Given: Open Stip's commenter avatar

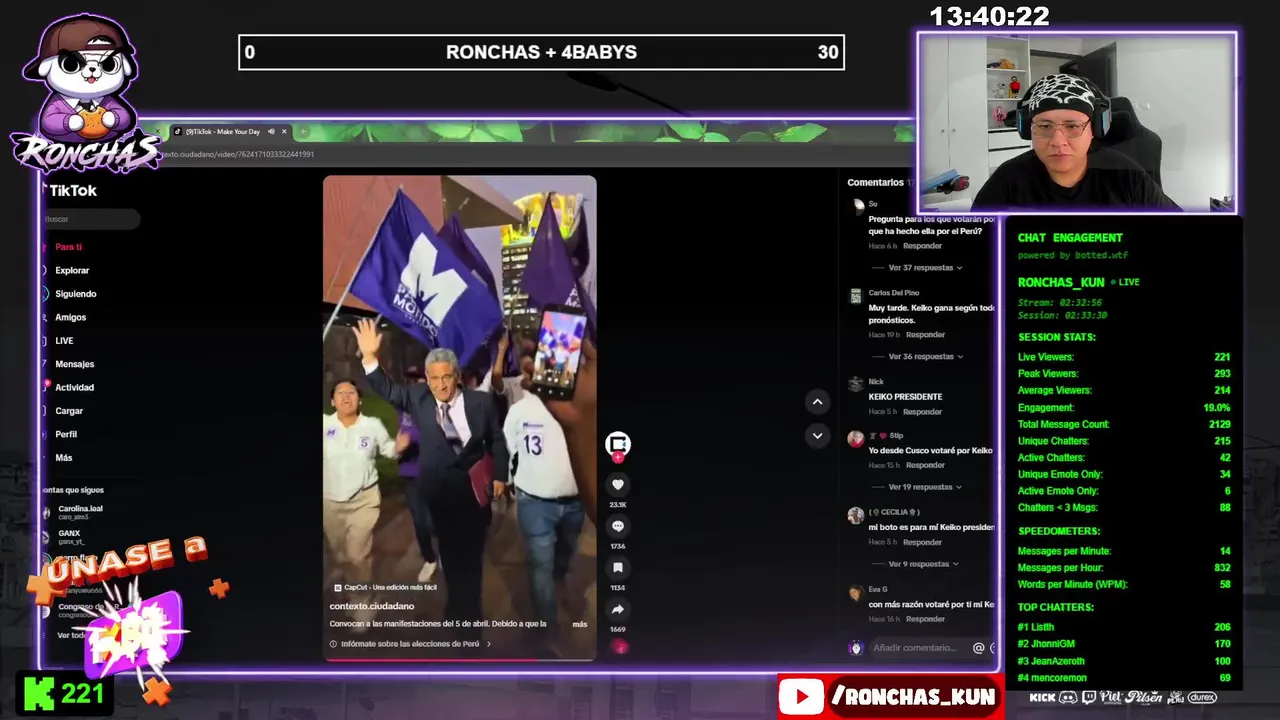Looking at the screenshot, I should tap(855, 438).
